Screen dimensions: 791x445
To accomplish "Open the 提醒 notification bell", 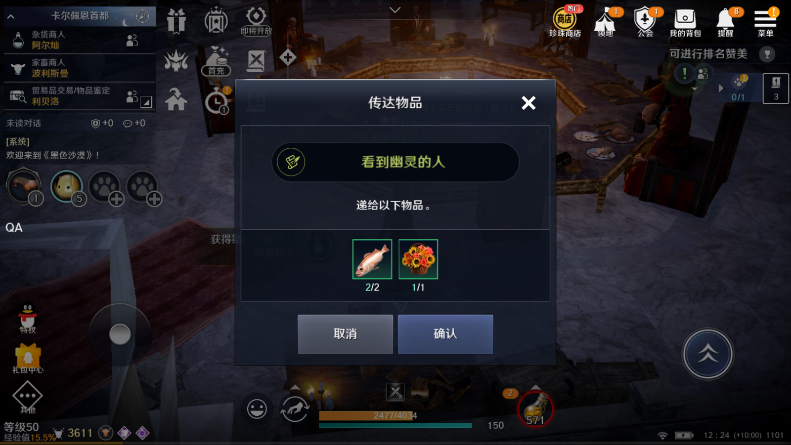I will click(x=726, y=22).
